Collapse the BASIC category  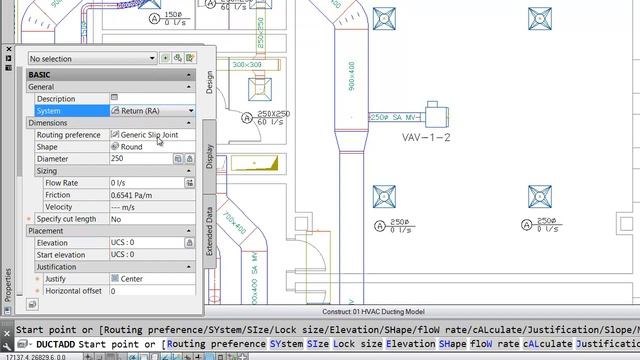pyautogui.click(x=189, y=75)
